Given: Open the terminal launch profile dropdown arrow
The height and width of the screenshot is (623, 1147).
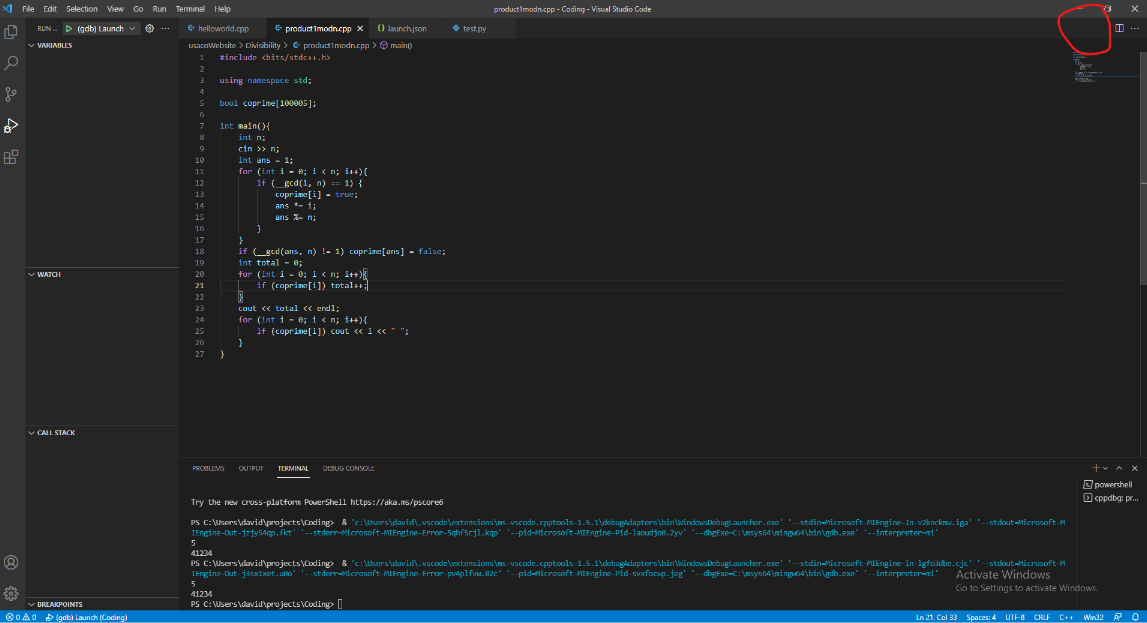Looking at the screenshot, I should 1105,468.
